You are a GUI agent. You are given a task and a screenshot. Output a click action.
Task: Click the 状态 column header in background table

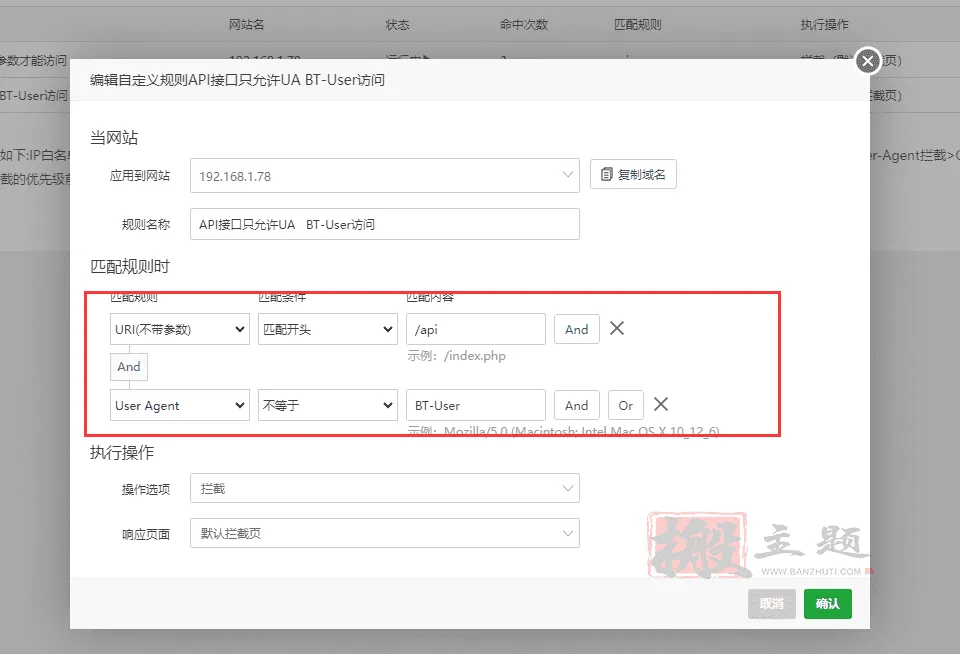coord(397,24)
